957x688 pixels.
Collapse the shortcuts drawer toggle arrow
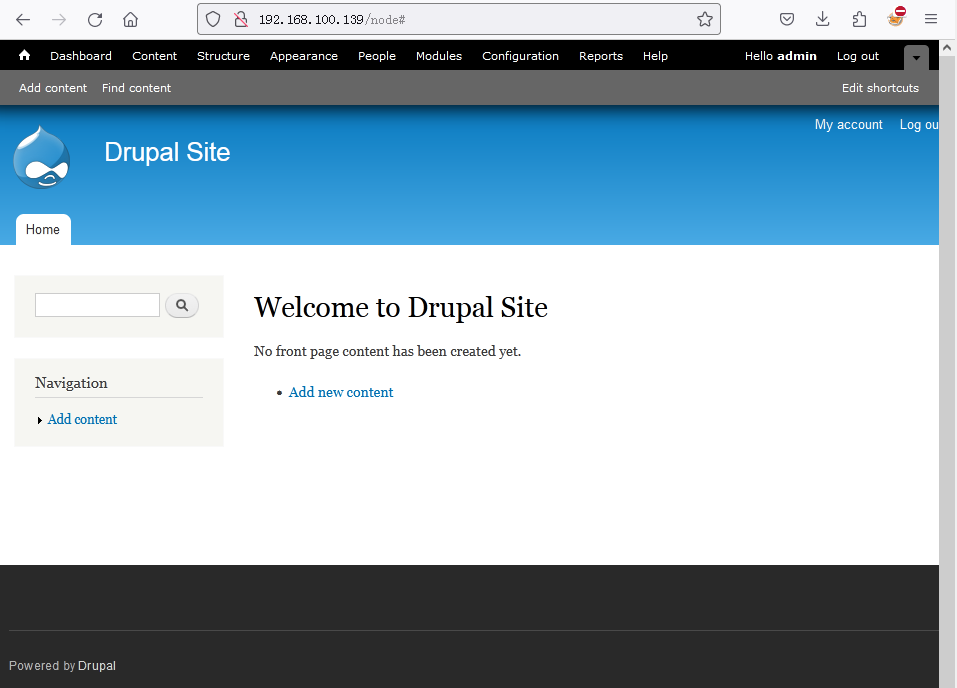916,57
